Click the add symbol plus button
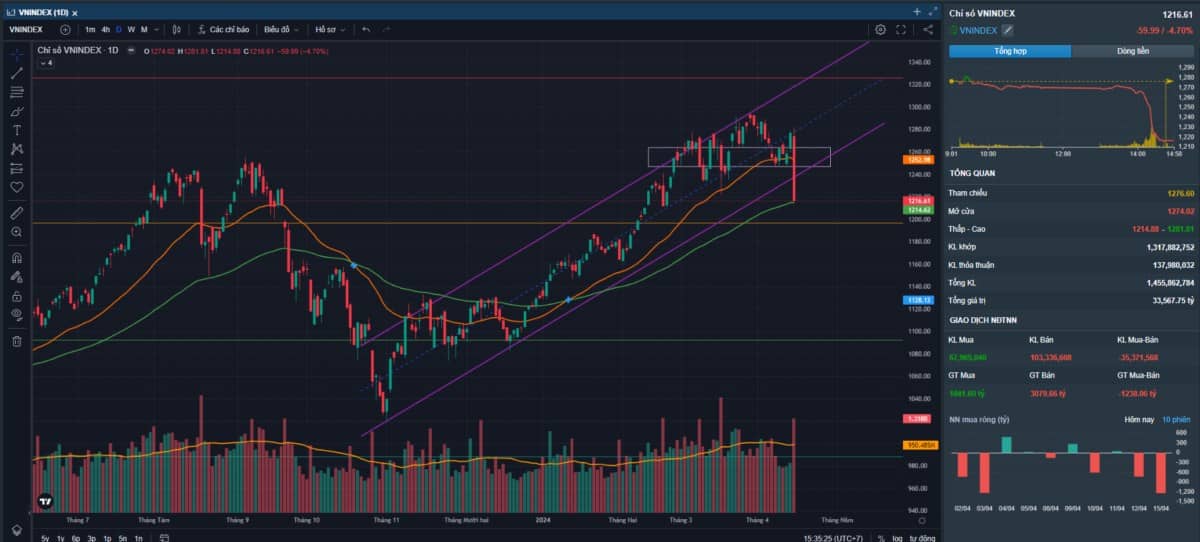This screenshot has height=542, width=1200. point(65,30)
